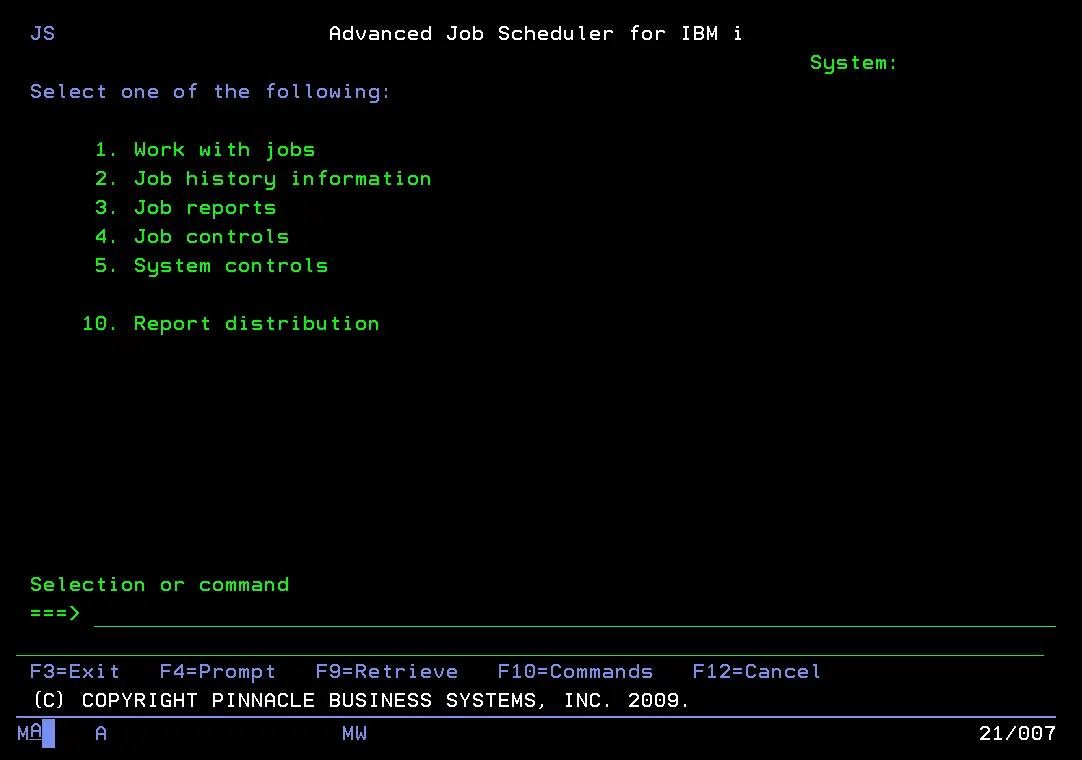Click the MA status indicator

coord(30,732)
